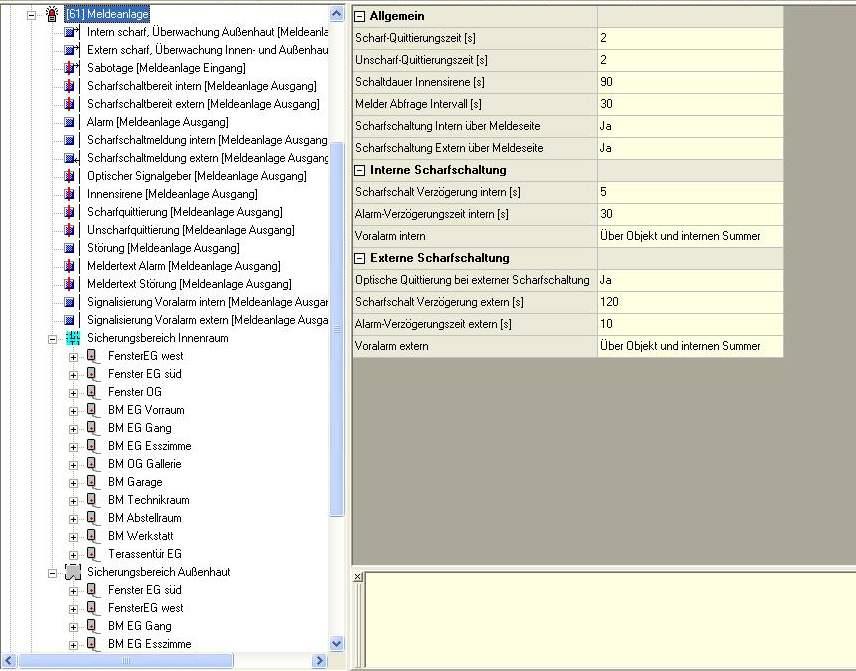Collapse the Externe Scharfschaltung property group
The width and height of the screenshot is (856, 671).
(x=359, y=258)
